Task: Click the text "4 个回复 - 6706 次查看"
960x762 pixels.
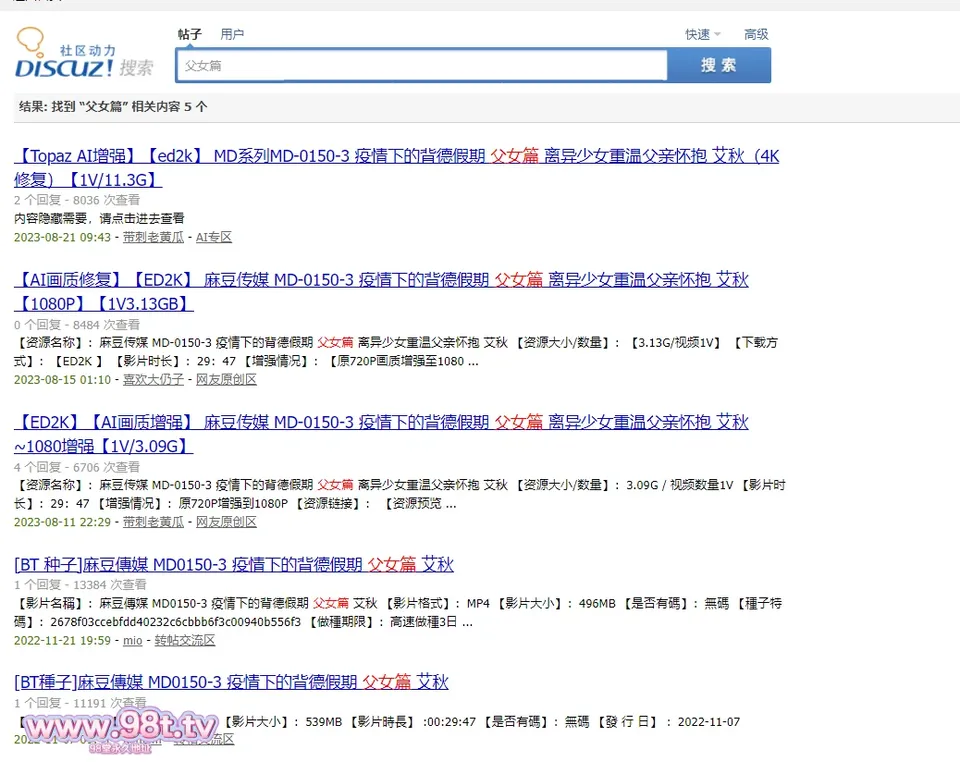Action: [77, 467]
